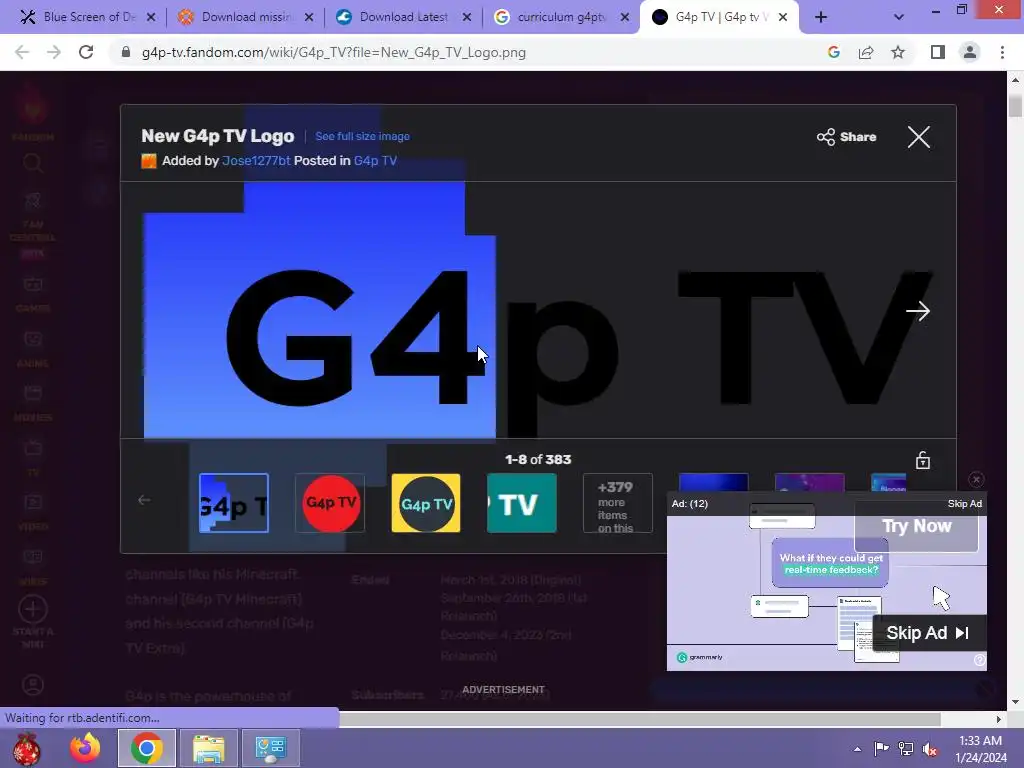
Task: Toggle the carousel pin lock icon
Action: tap(923, 460)
